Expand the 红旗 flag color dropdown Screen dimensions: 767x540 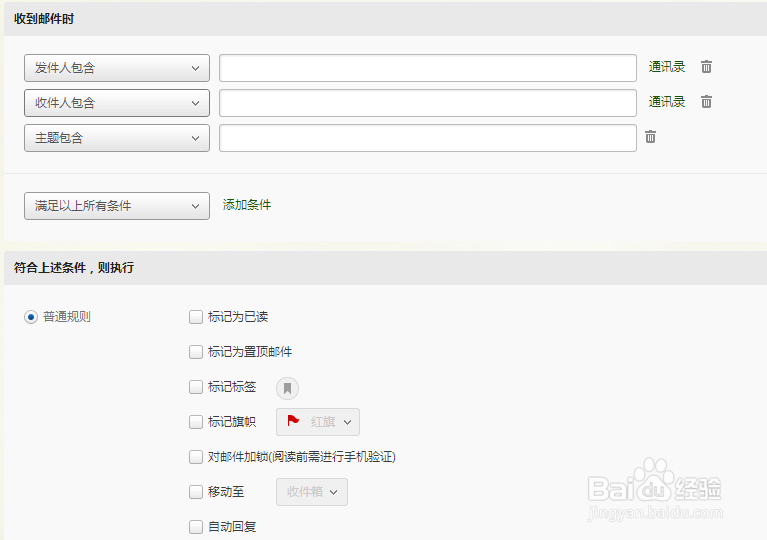point(318,422)
